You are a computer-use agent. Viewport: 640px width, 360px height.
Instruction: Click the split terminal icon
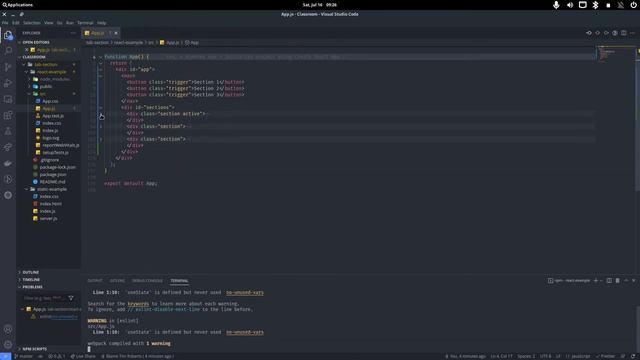point(609,281)
